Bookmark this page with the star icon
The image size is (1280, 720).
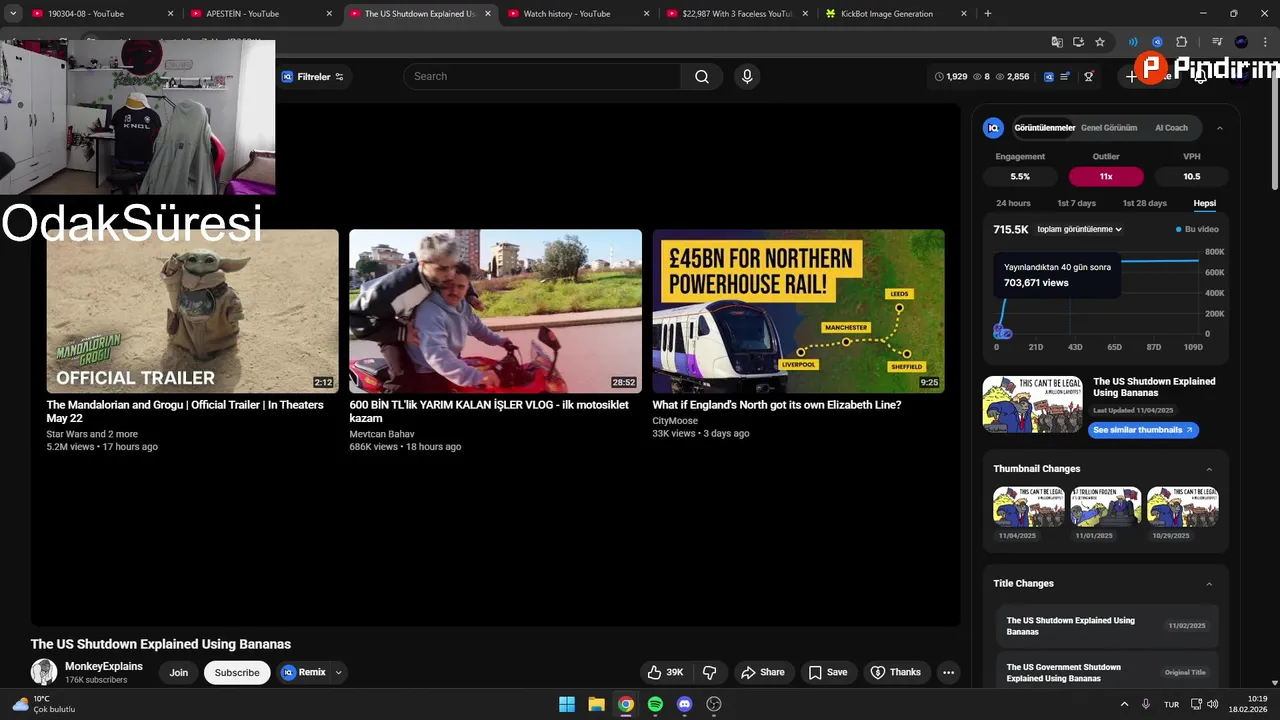pyautogui.click(x=1100, y=42)
